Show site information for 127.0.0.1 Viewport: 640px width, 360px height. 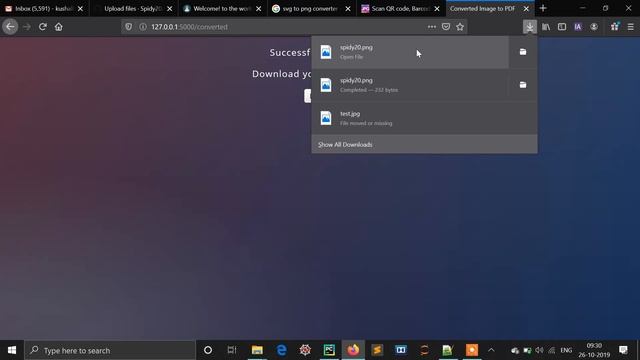tap(142, 27)
